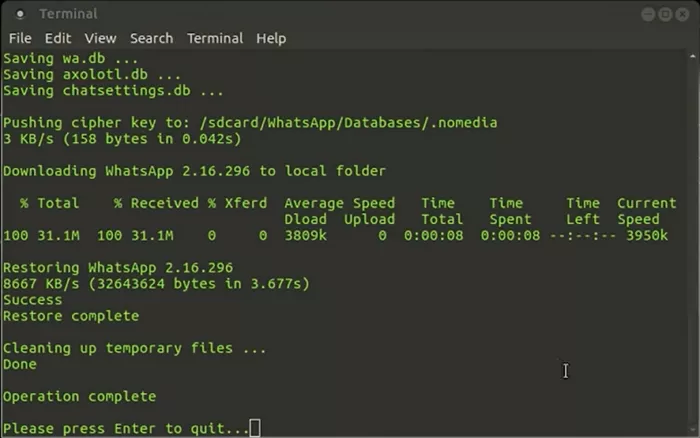Click the Terminal title text

pos(68,14)
